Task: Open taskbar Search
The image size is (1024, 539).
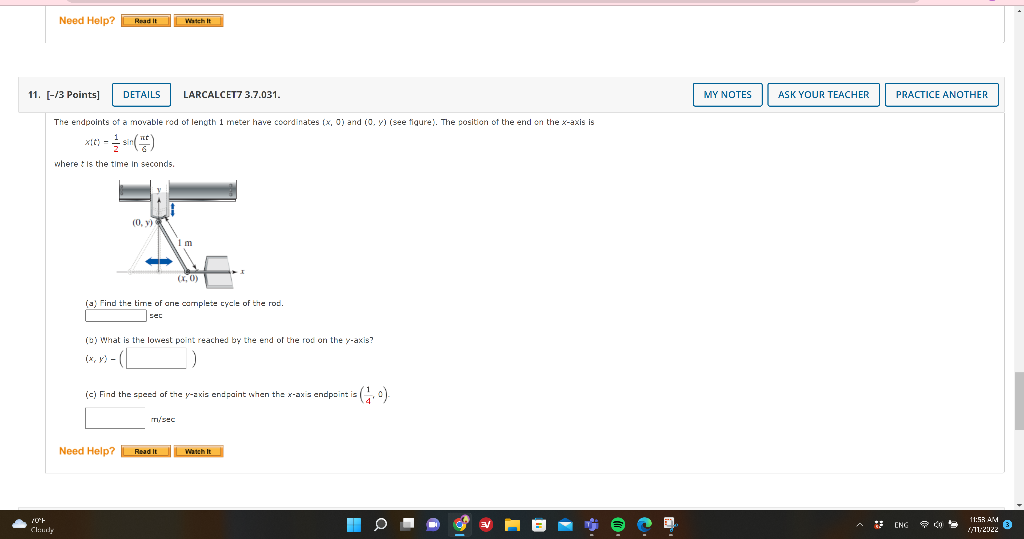Action: 381,525
